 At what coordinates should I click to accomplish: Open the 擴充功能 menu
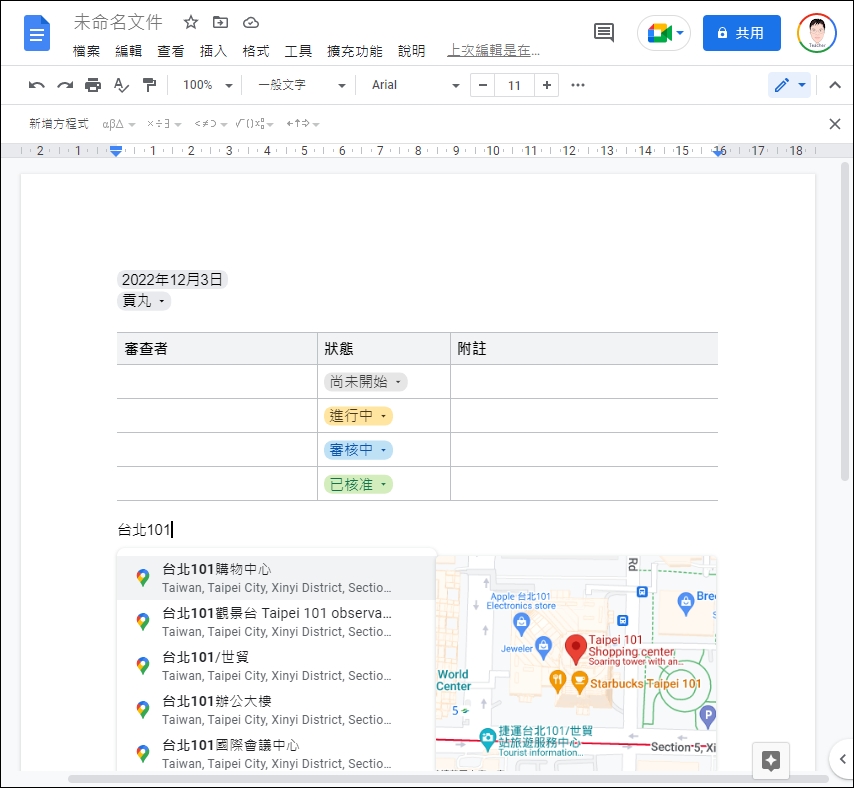tap(354, 51)
